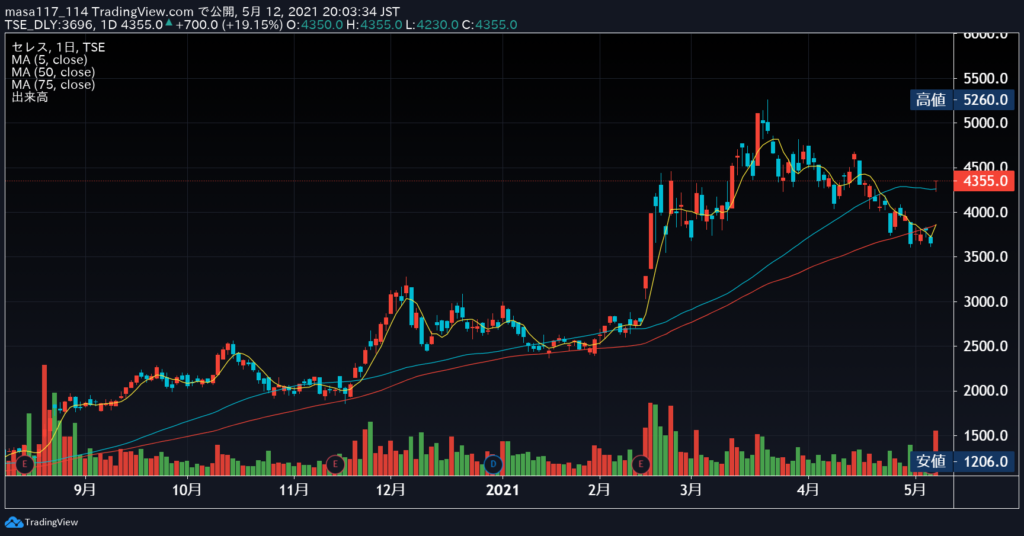Image resolution: width=1024 pixels, height=536 pixels.
Task: Click the 2500.0 price axis label
Action: point(985,346)
